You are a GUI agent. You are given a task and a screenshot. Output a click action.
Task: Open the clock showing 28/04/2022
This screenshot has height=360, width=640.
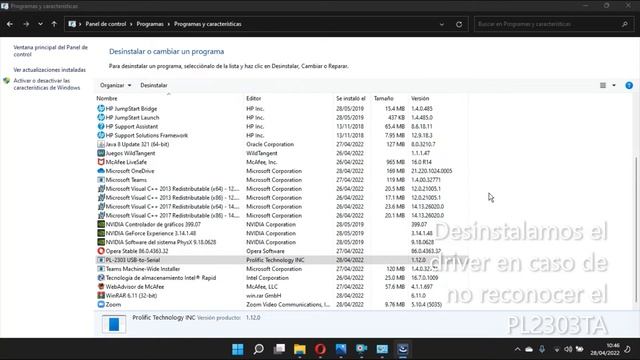[x=604, y=349]
